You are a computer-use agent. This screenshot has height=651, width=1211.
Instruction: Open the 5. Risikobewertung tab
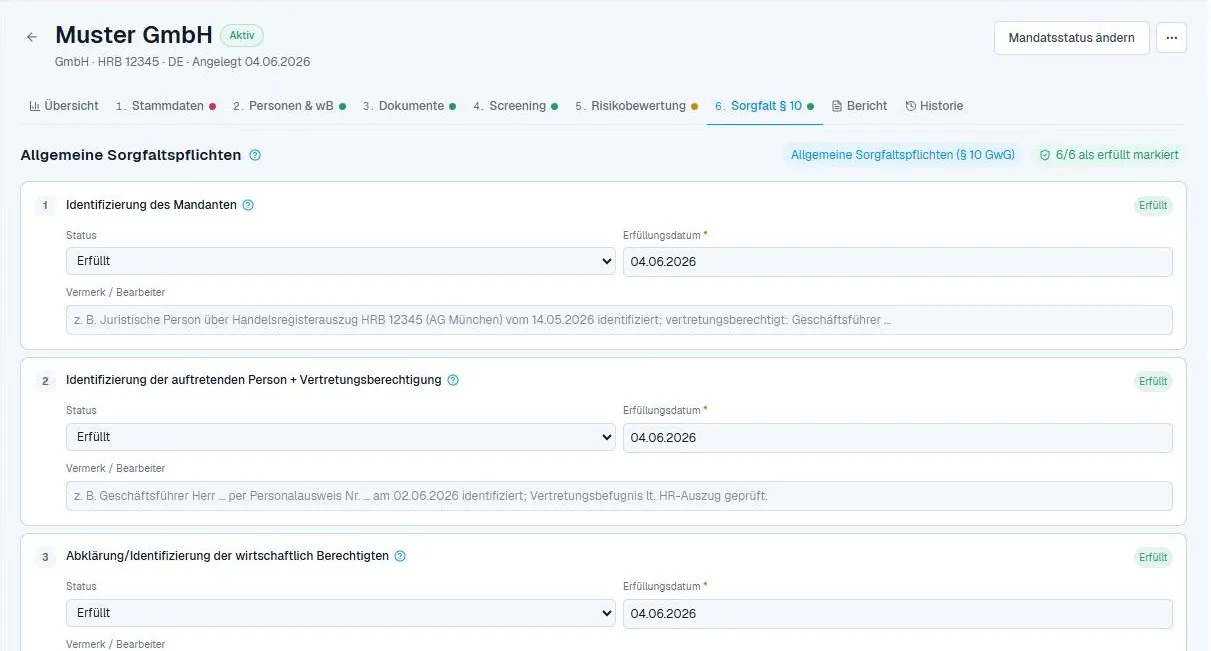636,106
